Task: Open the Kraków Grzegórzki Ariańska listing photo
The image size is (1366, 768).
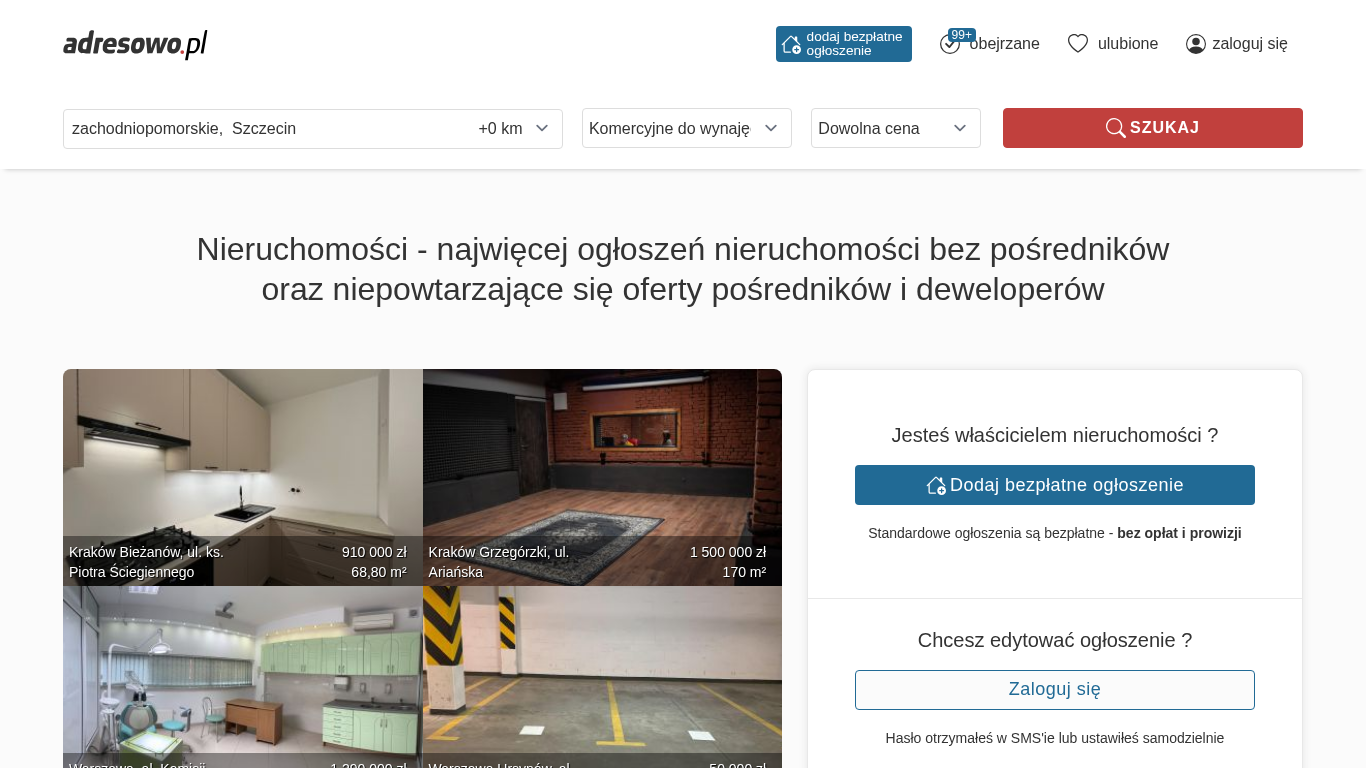Action: click(x=602, y=460)
